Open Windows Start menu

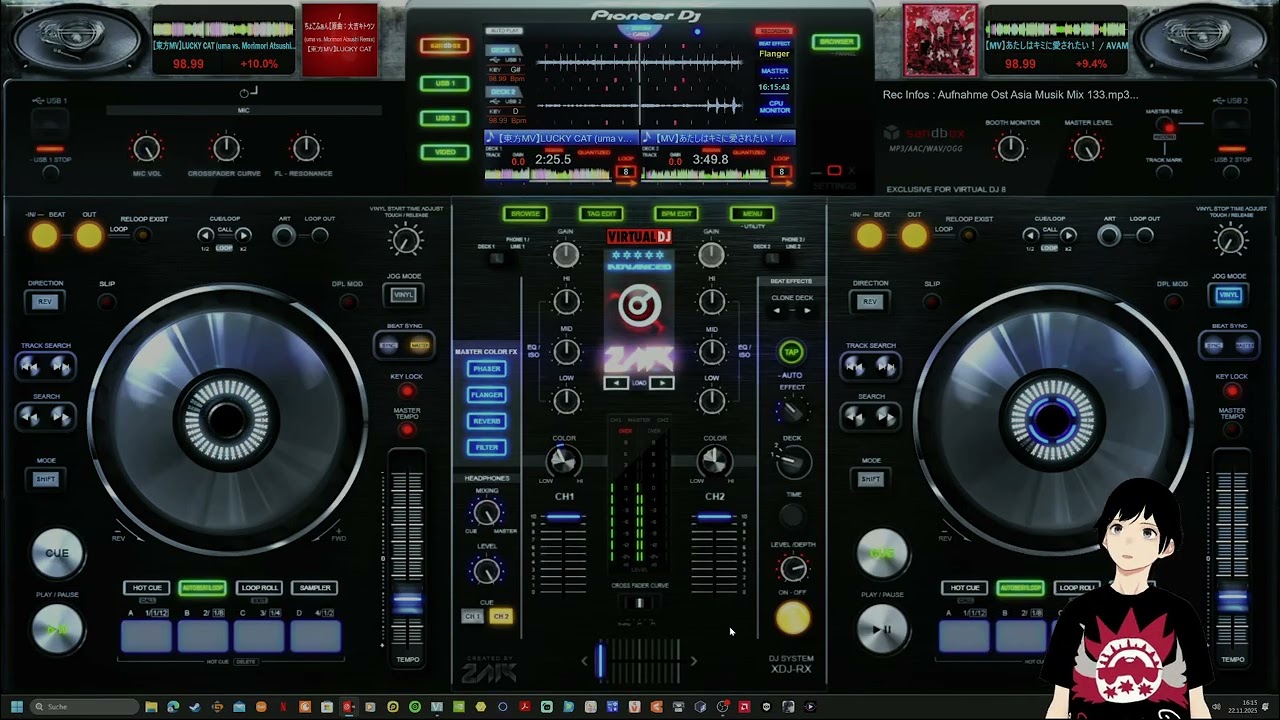16,707
